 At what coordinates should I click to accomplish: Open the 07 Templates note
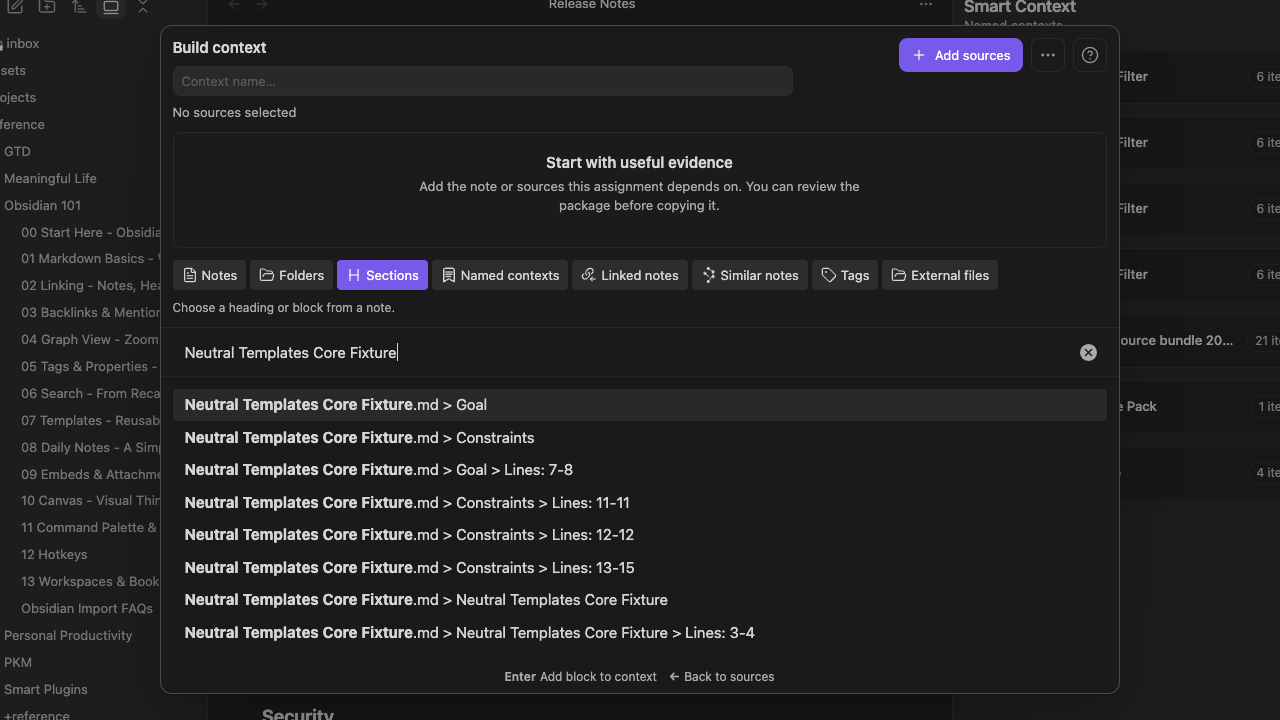point(88,421)
